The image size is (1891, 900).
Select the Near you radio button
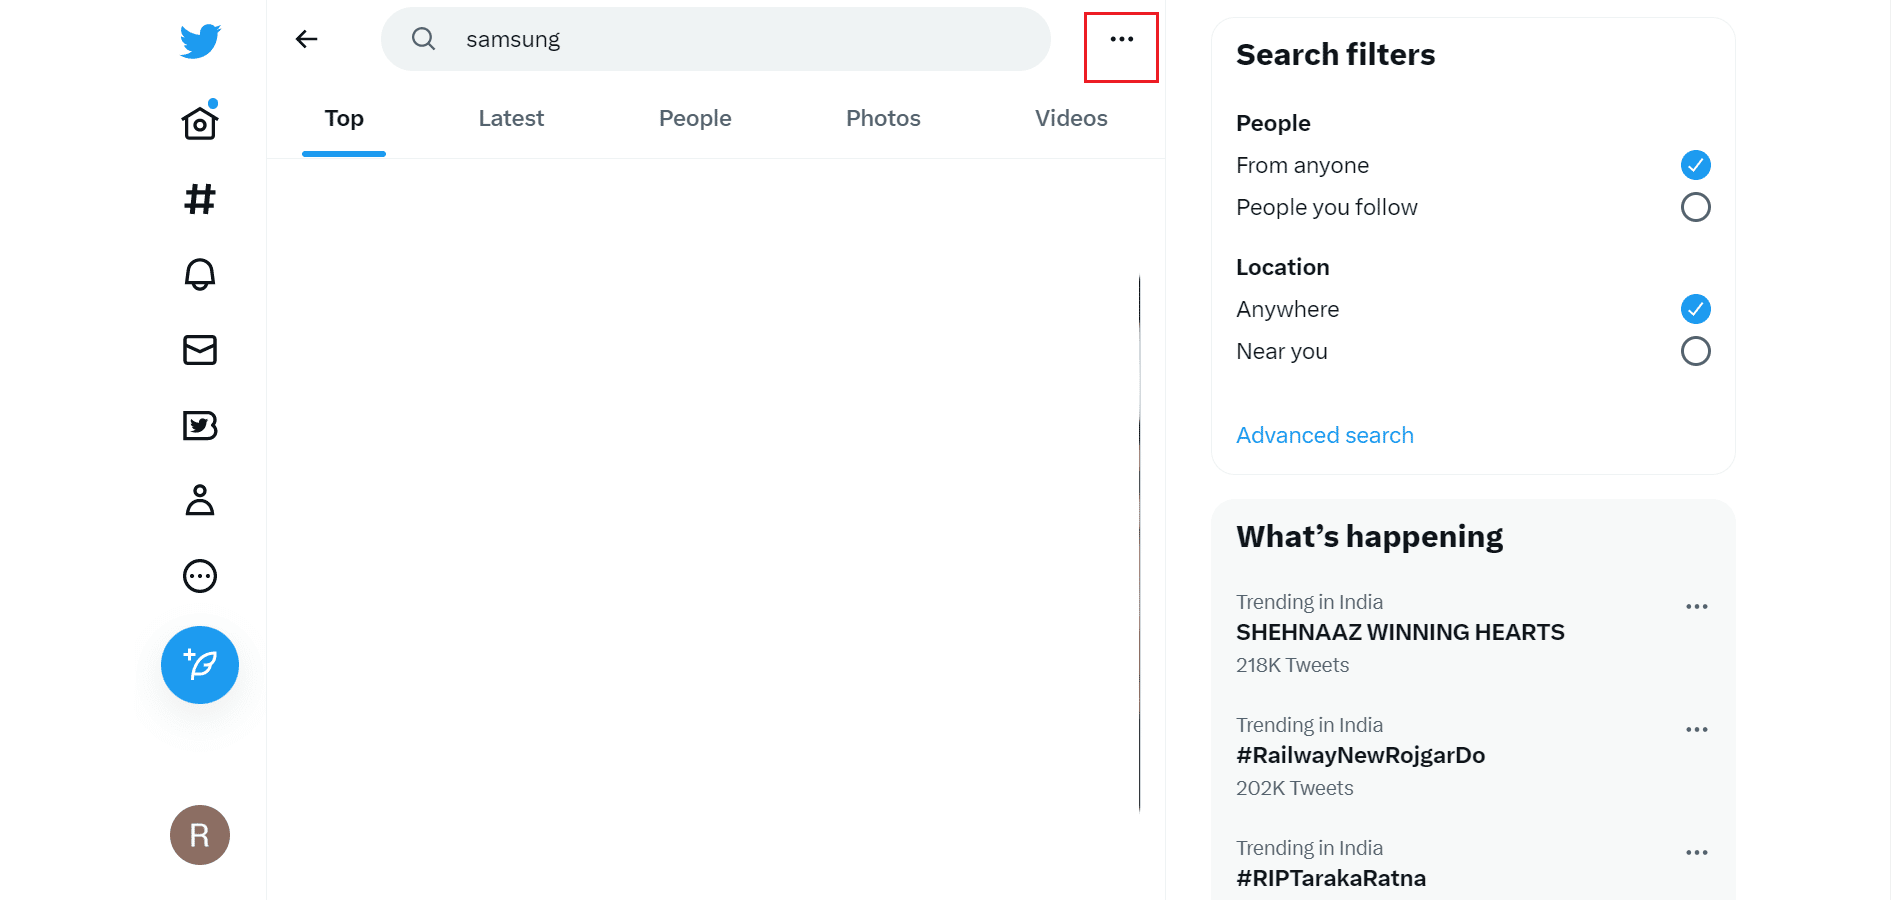(1696, 351)
